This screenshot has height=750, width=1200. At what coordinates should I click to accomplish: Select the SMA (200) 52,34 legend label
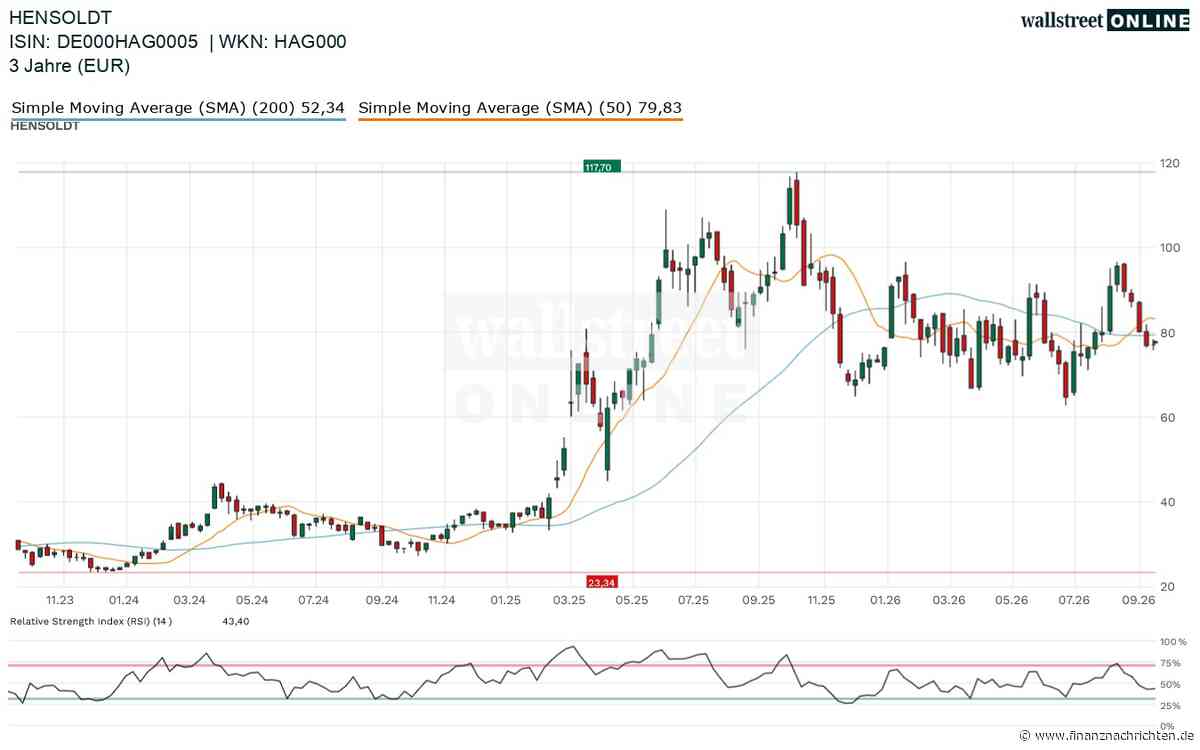[178, 107]
